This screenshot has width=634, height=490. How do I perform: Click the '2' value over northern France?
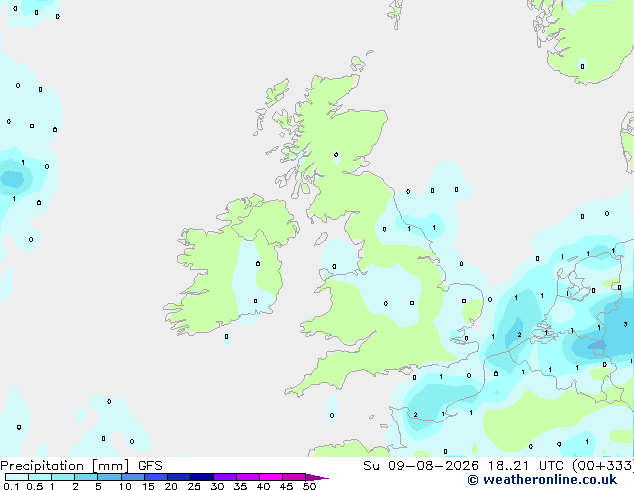click(x=415, y=415)
